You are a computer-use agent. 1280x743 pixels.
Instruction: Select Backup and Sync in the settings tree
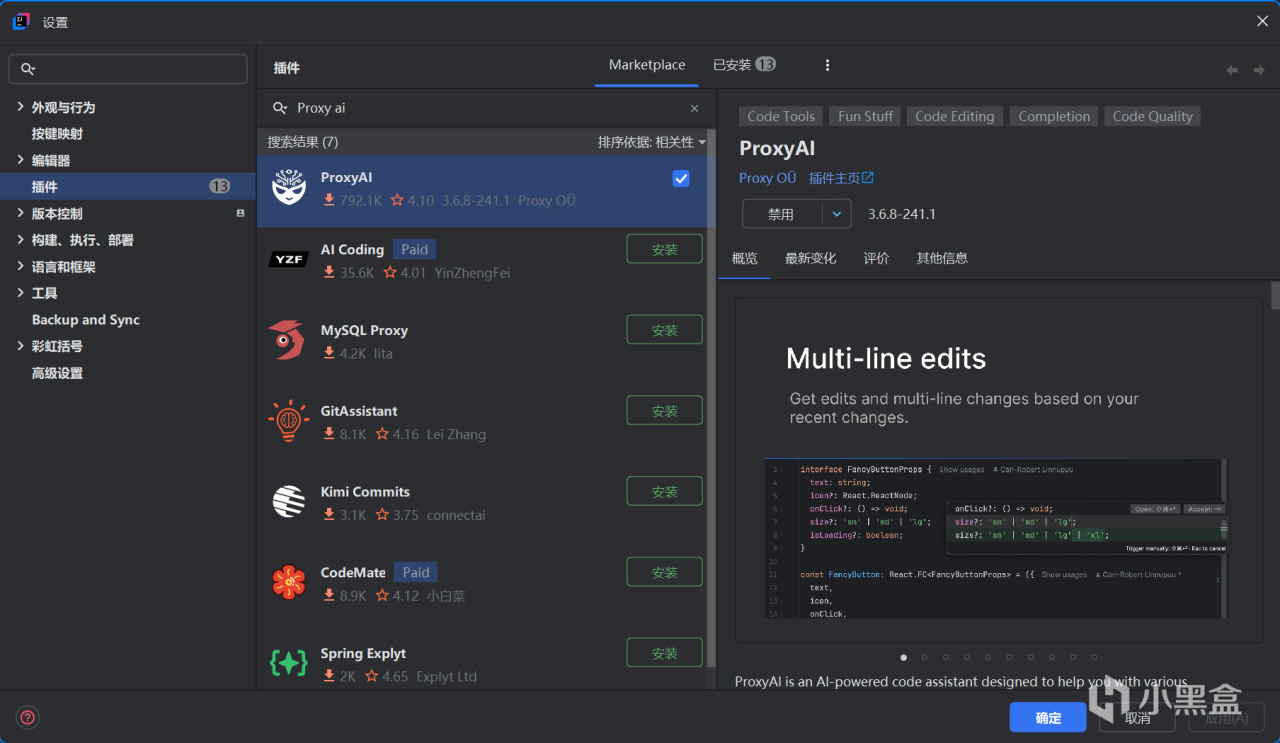86,320
